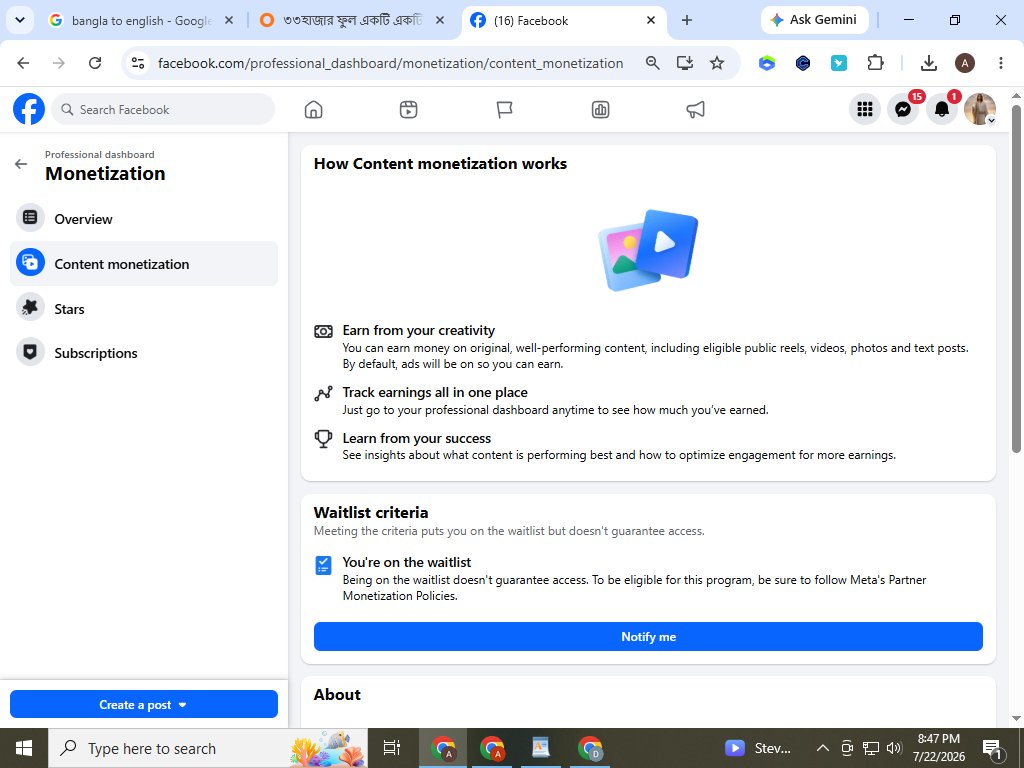This screenshot has height=768, width=1024.
Task: Click the dark blue C extension icon
Action: (803, 63)
